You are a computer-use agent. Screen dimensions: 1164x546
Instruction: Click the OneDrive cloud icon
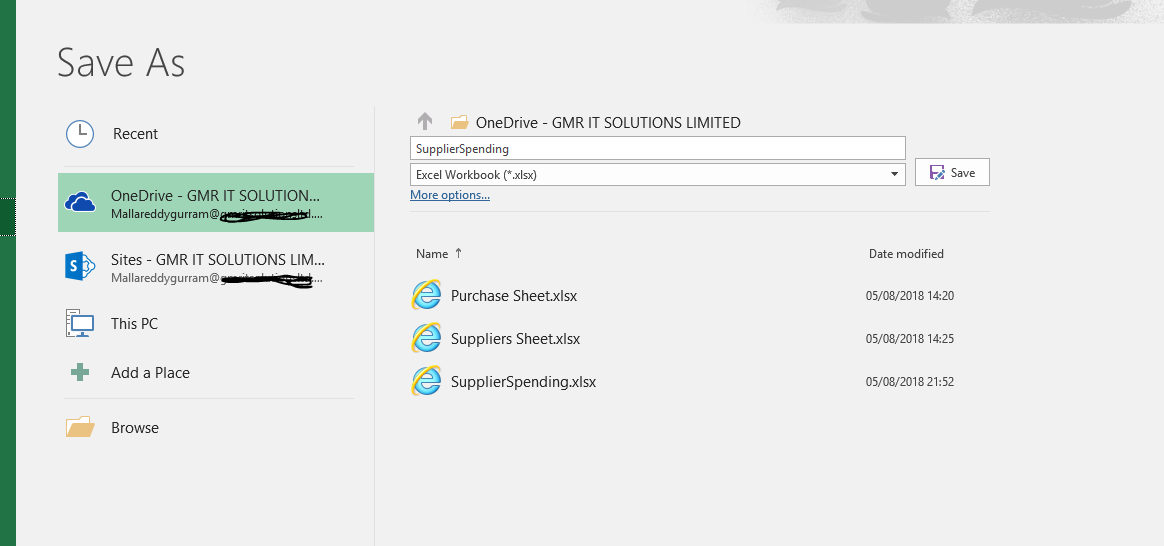click(80, 203)
